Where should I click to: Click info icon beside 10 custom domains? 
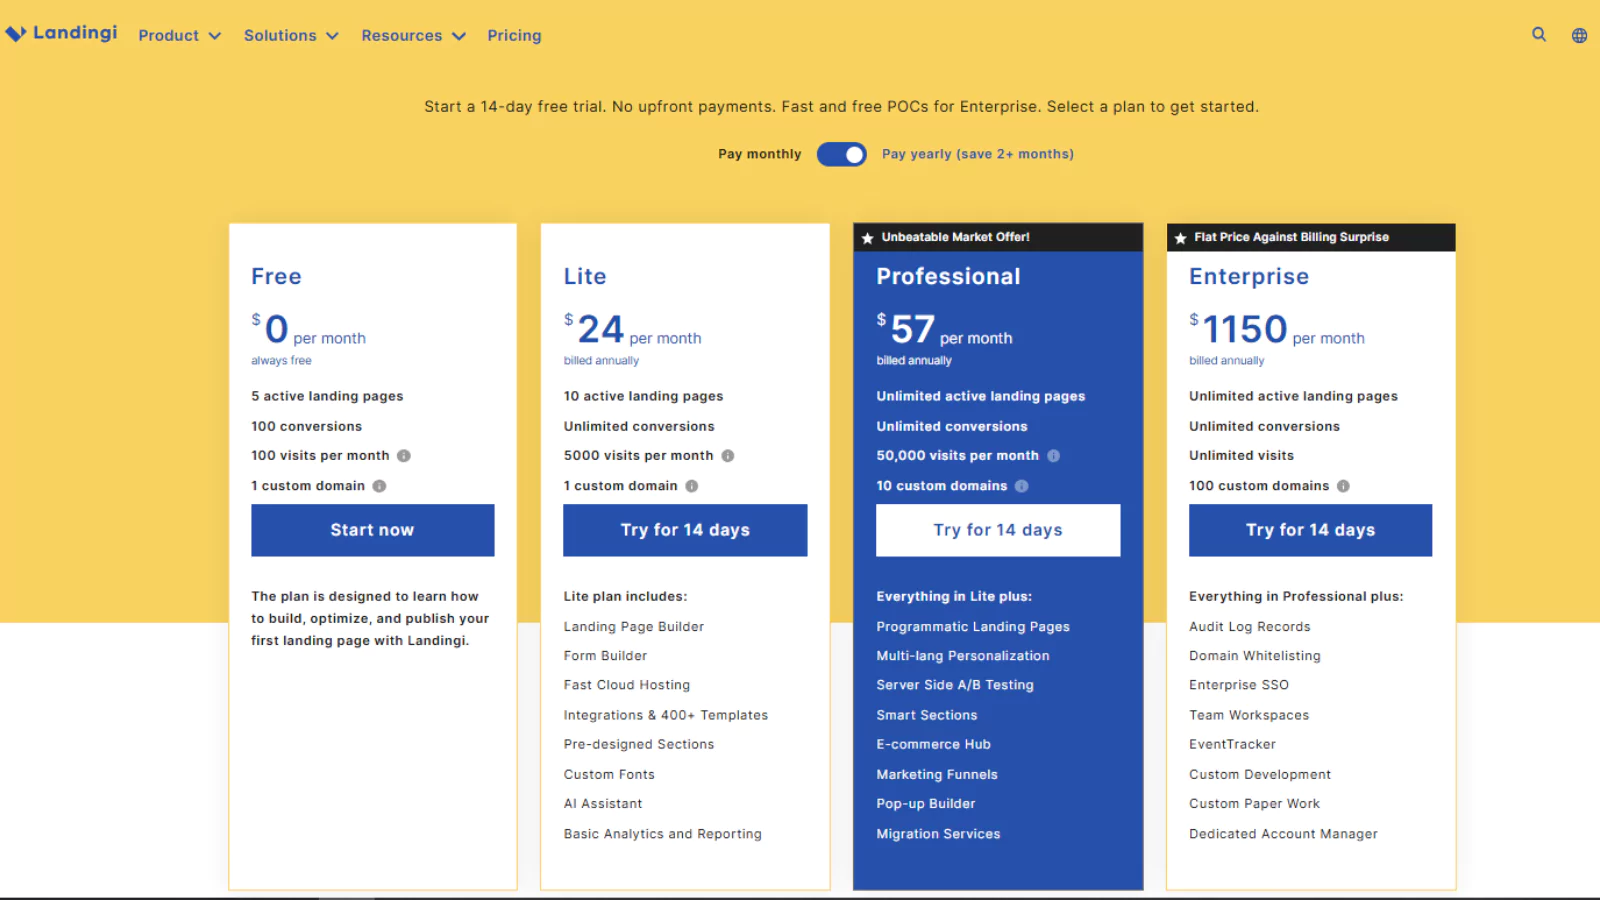(x=1021, y=486)
